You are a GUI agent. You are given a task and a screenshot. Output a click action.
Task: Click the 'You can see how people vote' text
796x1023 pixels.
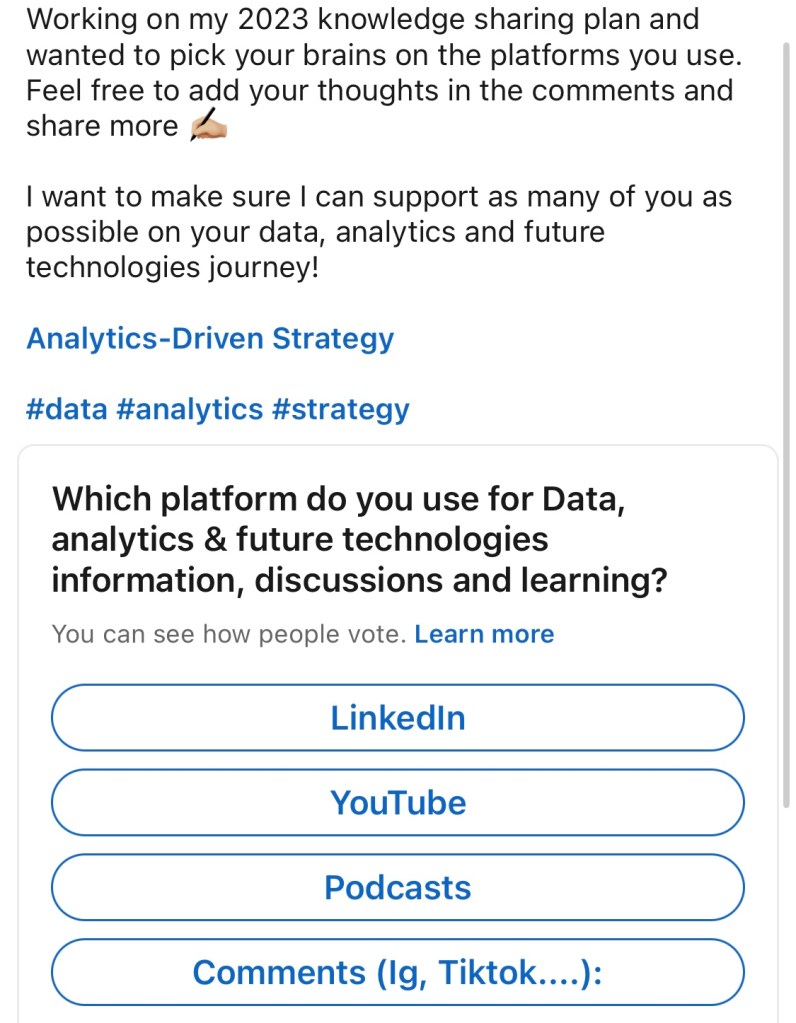(x=228, y=634)
